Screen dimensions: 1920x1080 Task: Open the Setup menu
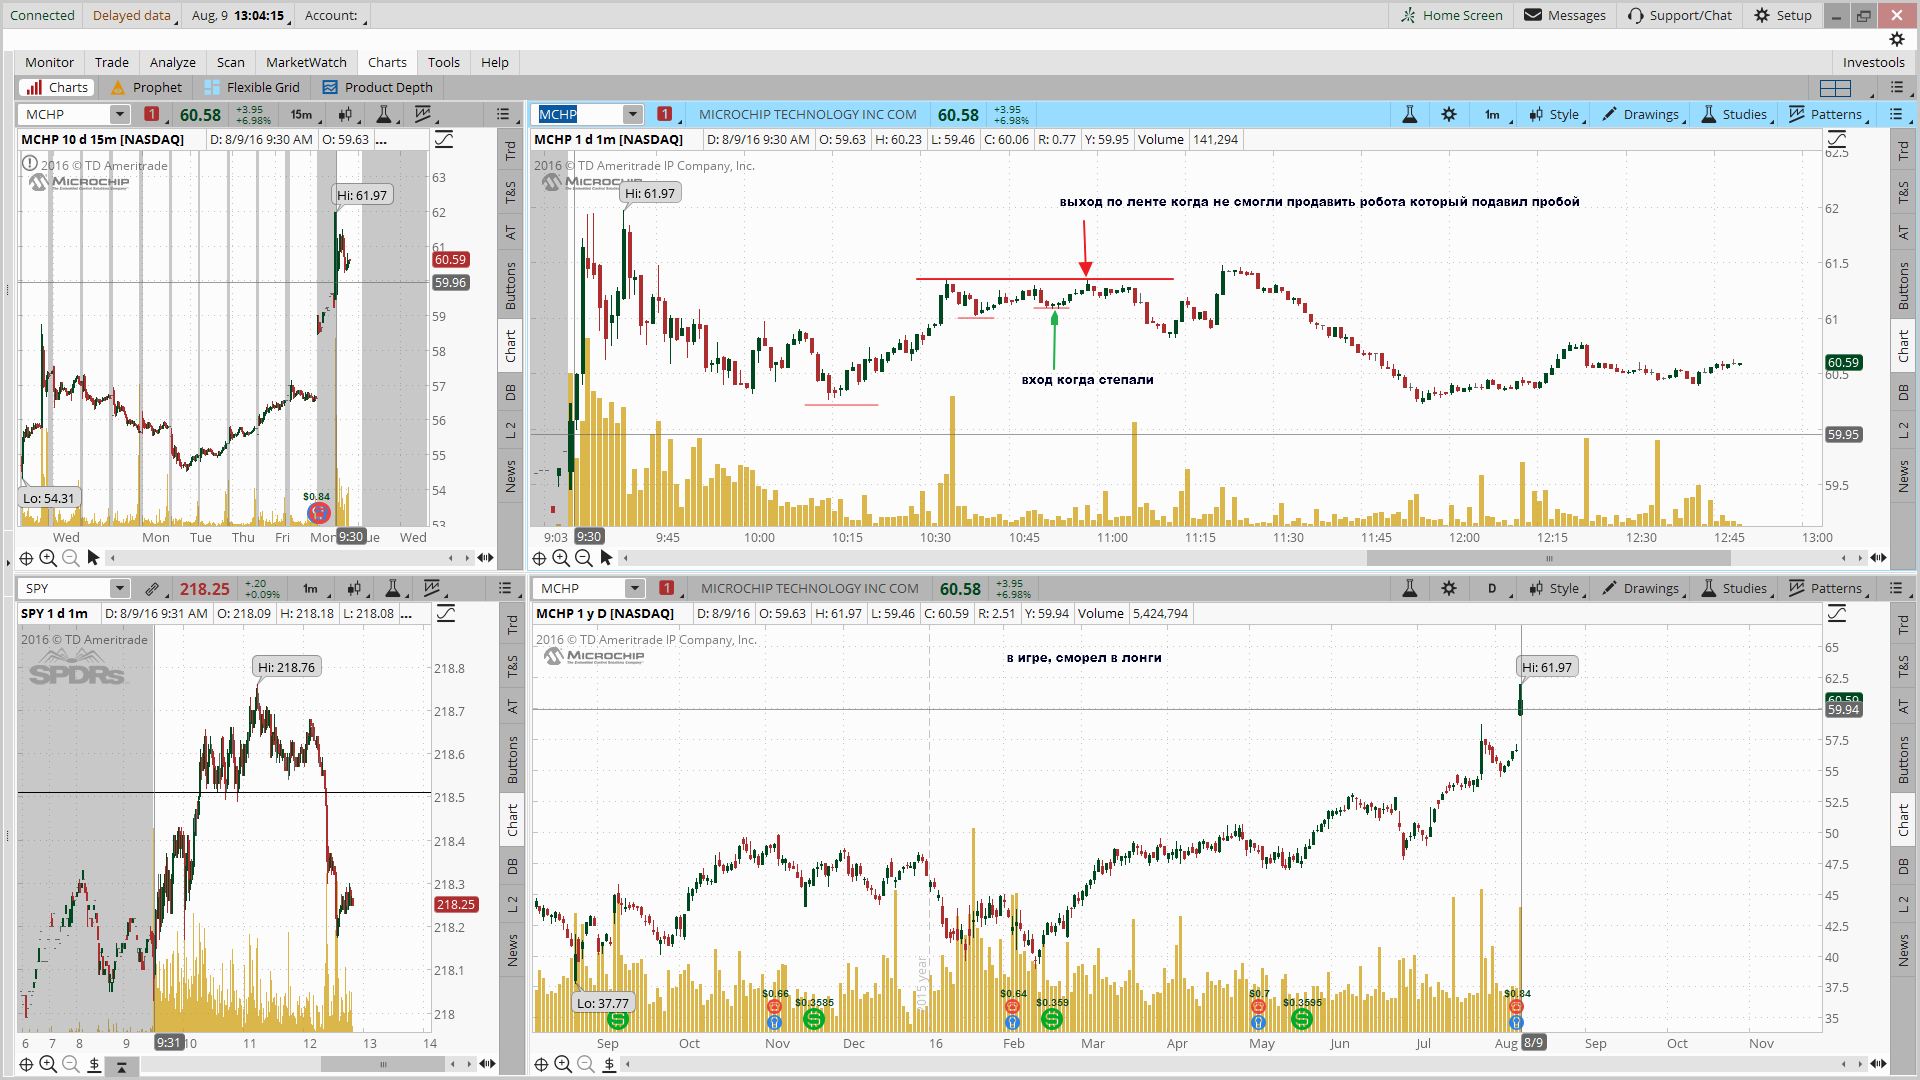[1783, 15]
